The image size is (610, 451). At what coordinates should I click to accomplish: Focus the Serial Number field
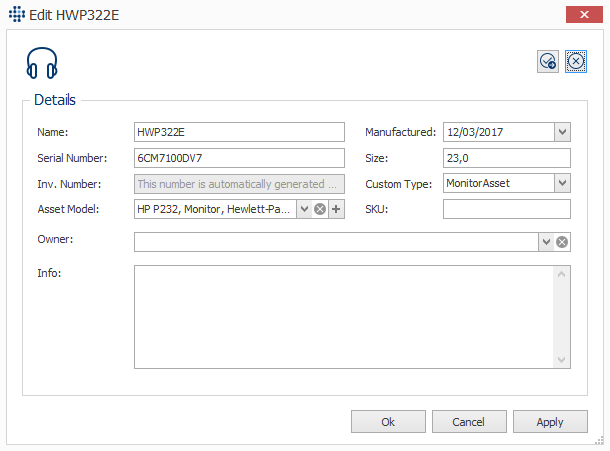pyautogui.click(x=239, y=158)
